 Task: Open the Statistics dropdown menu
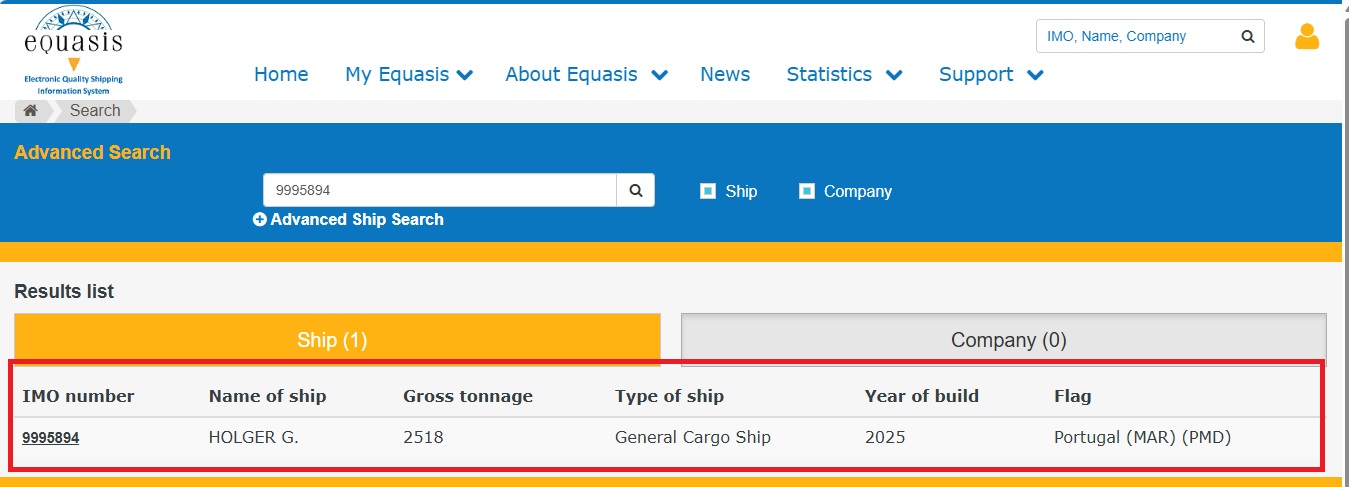coord(843,74)
